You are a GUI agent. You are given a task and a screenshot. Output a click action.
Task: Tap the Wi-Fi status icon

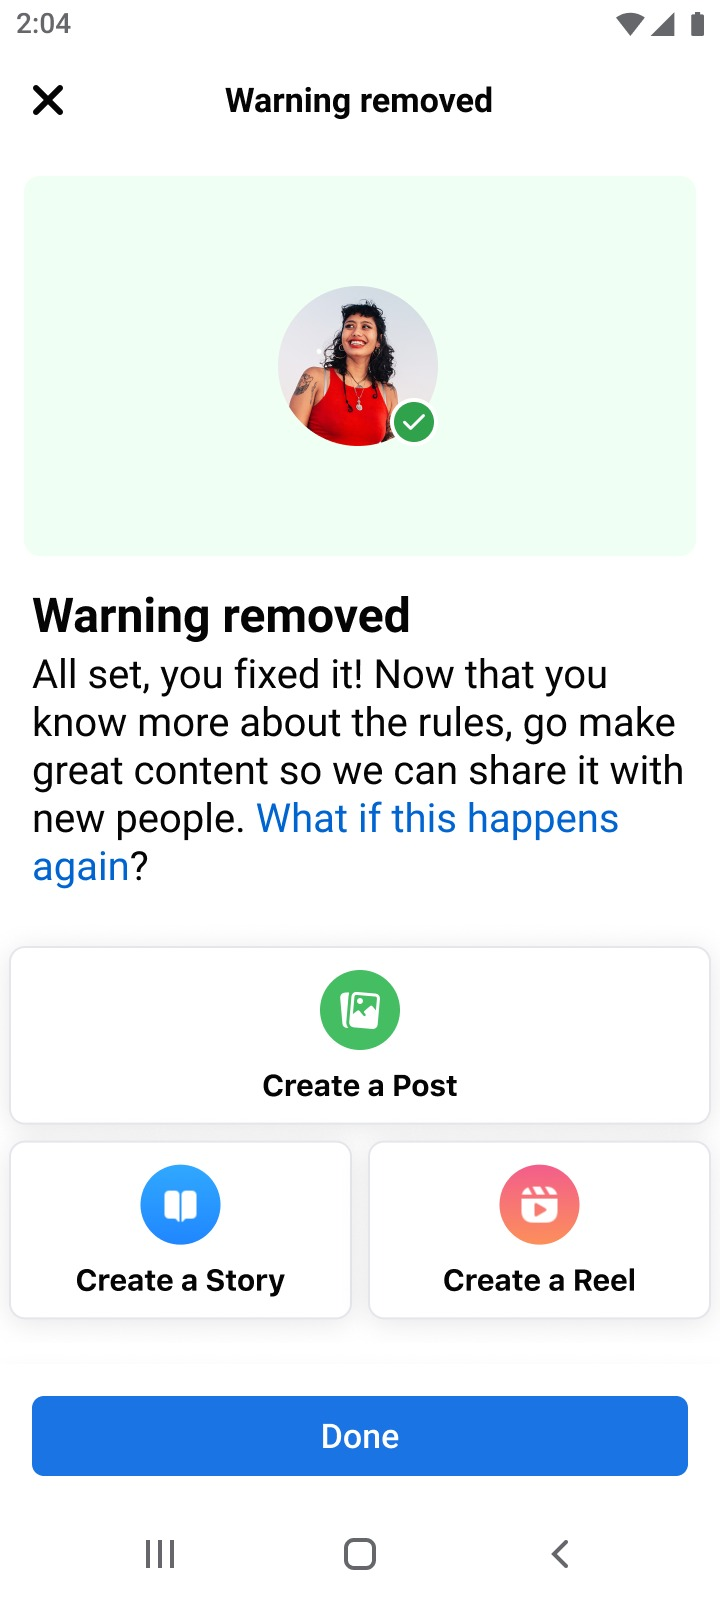630,25
